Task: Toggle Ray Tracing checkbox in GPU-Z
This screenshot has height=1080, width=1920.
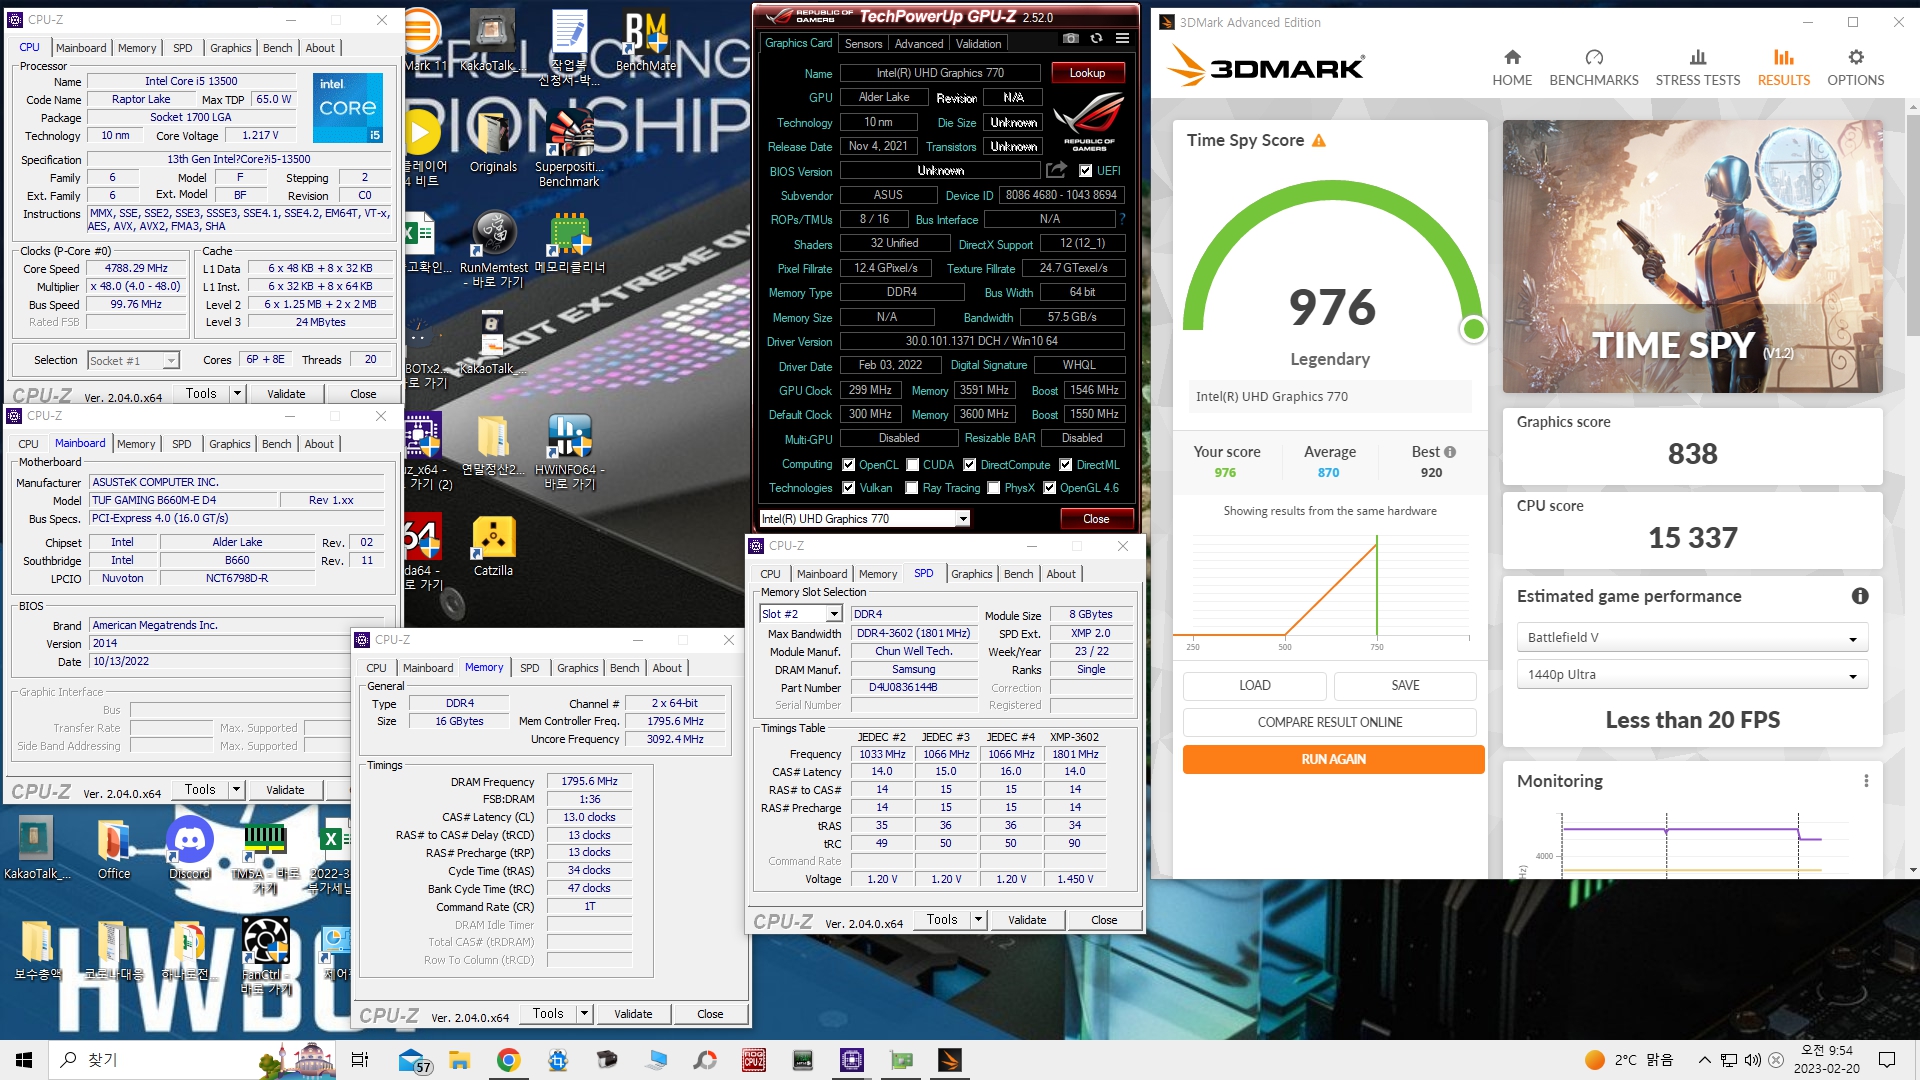Action: (x=911, y=488)
